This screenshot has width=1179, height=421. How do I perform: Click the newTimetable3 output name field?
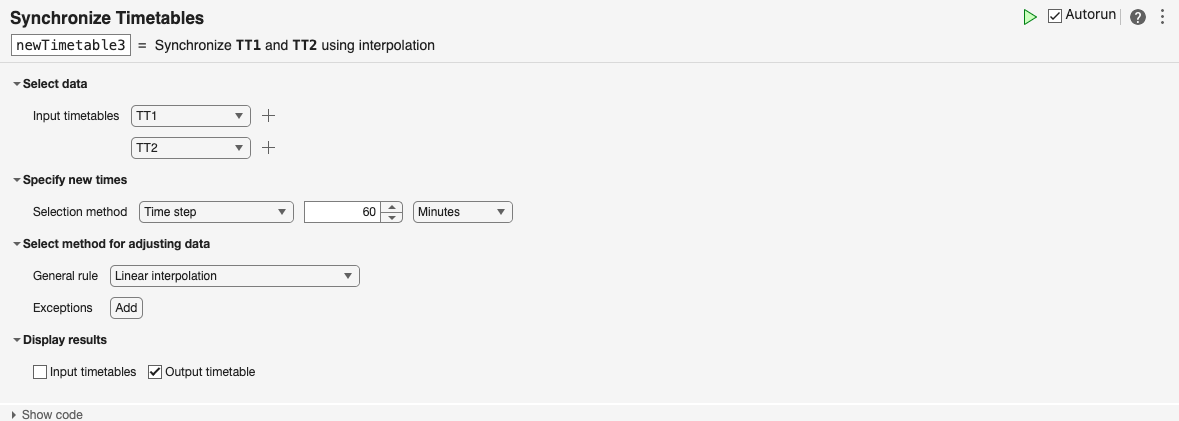point(71,45)
